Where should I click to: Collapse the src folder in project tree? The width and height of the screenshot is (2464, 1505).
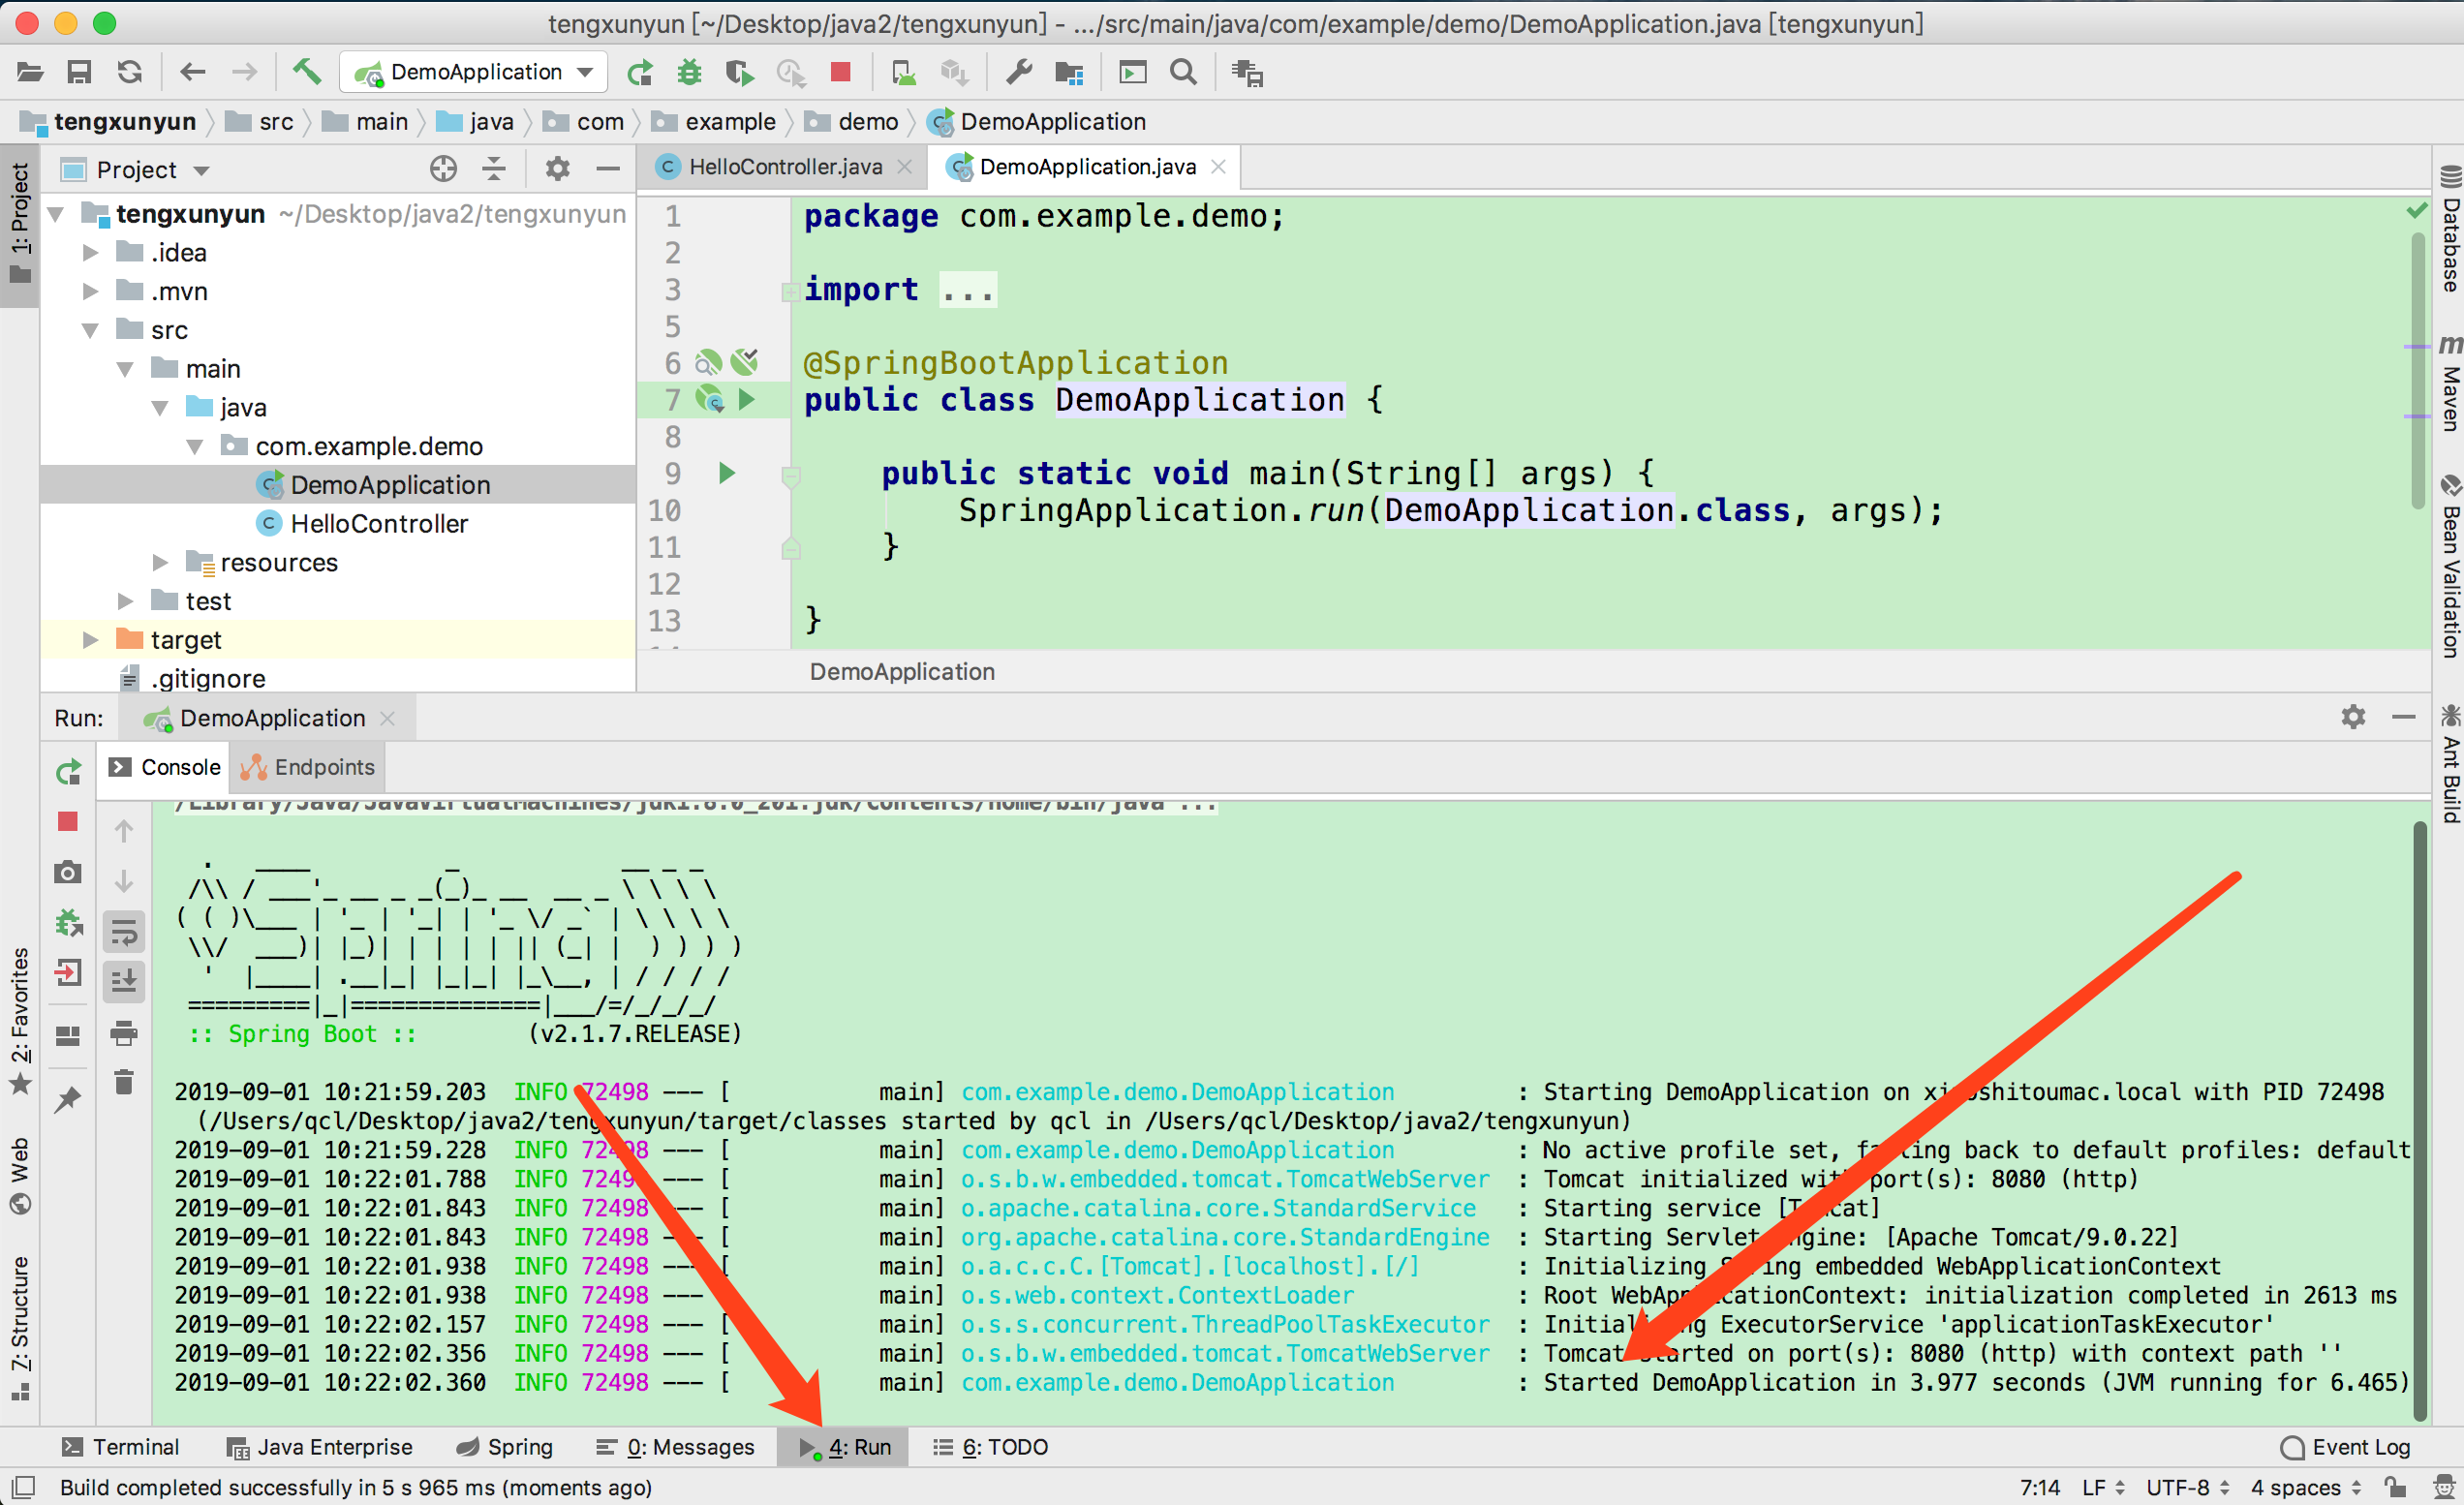click(x=90, y=330)
